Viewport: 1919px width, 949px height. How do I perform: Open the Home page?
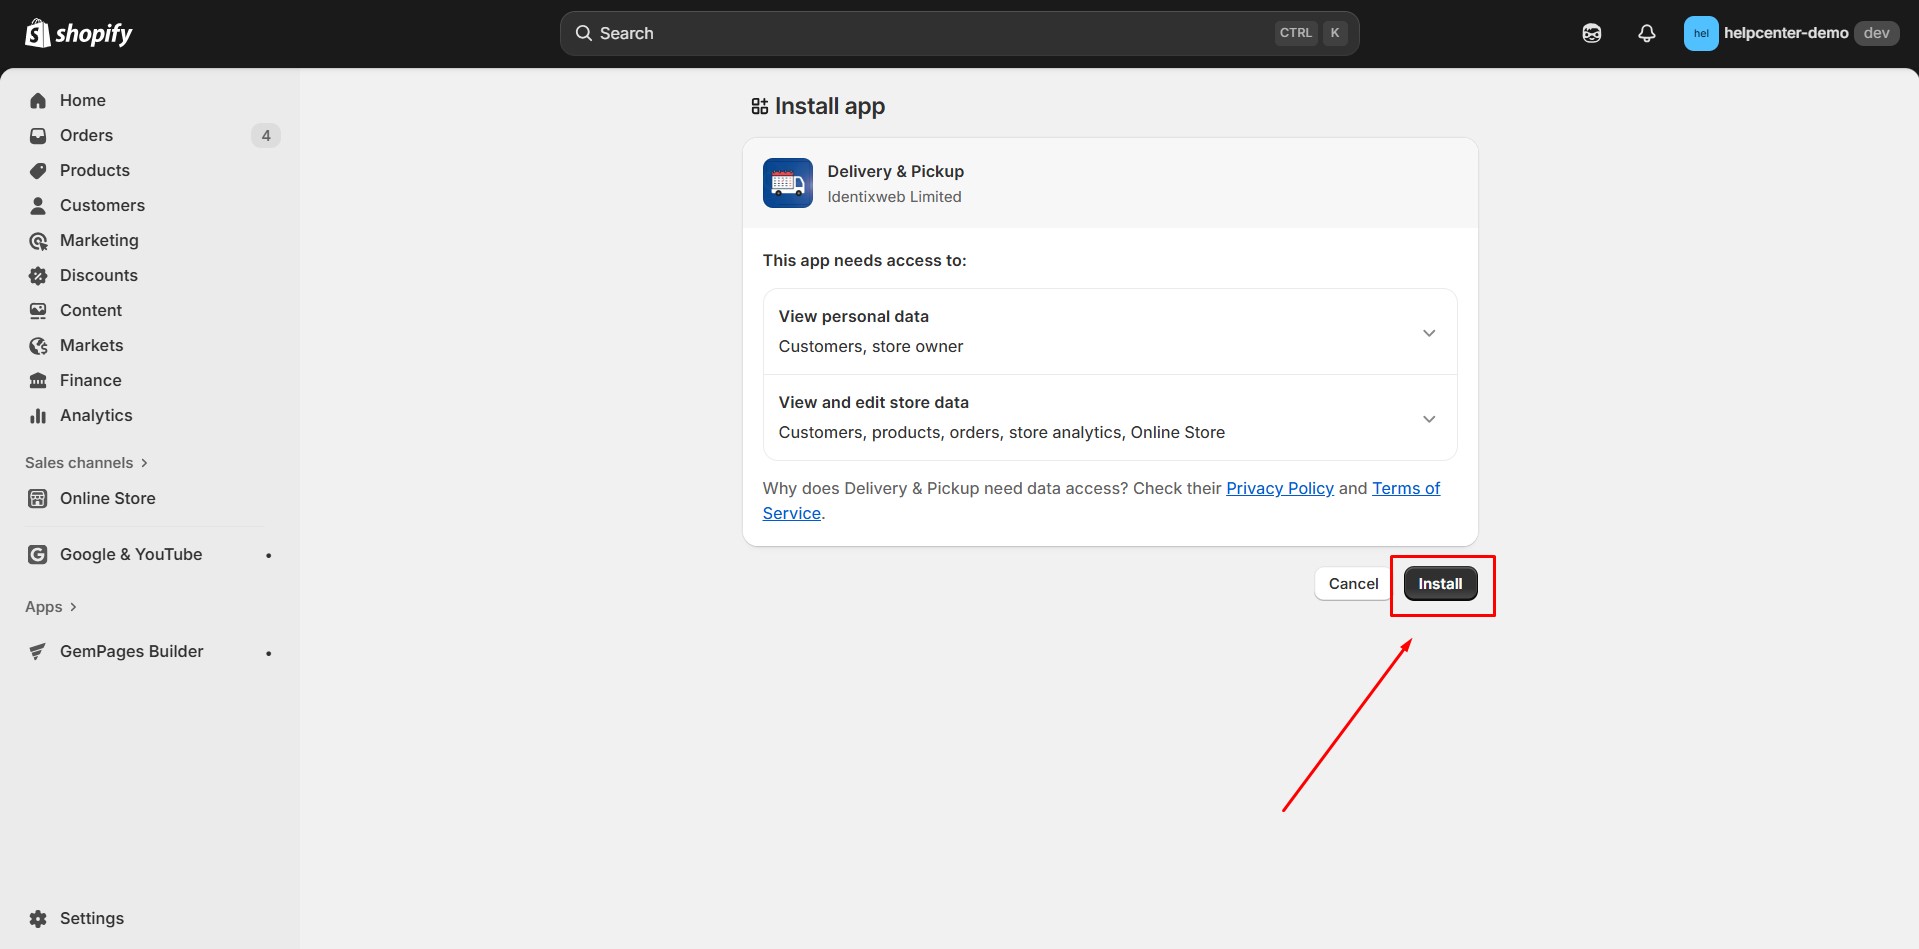[x=82, y=100]
